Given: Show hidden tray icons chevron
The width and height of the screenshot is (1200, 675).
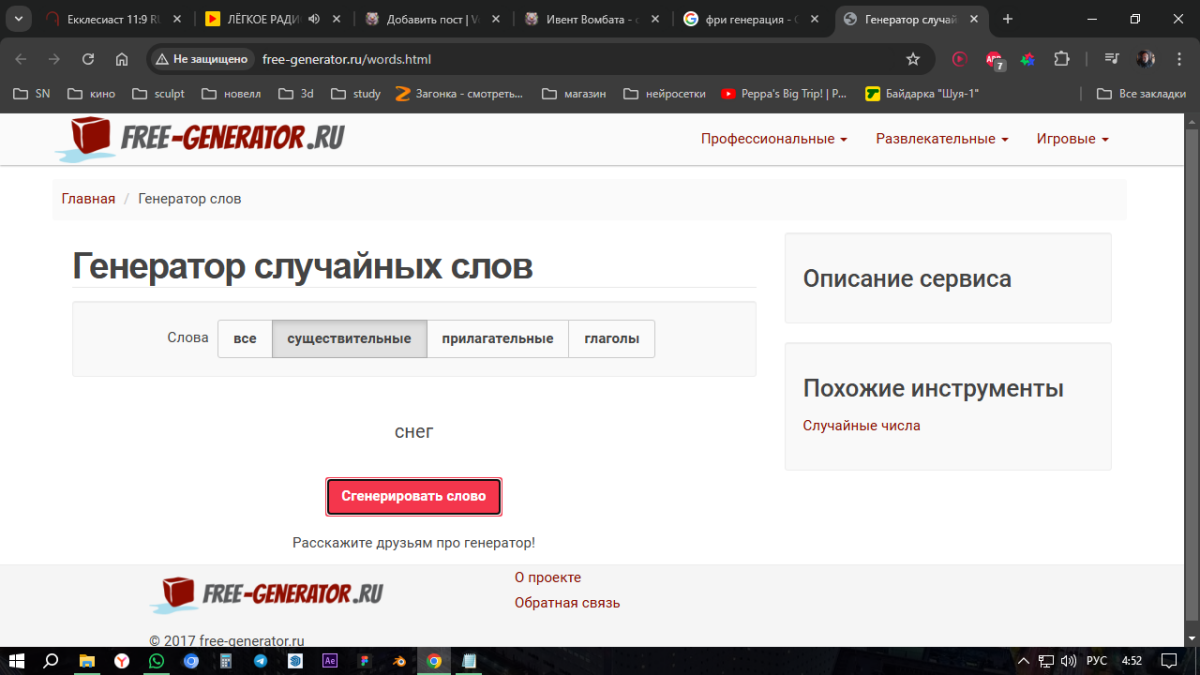Looking at the screenshot, I should tap(1023, 661).
